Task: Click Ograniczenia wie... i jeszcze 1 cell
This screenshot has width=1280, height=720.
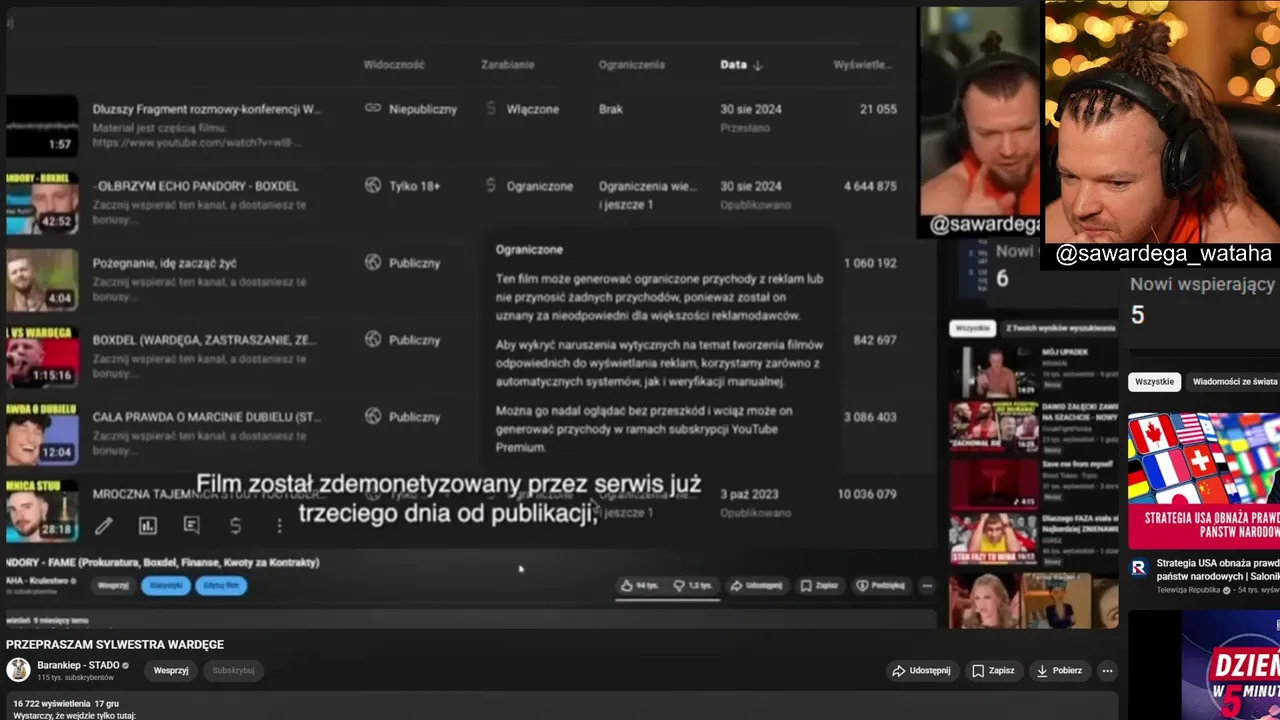Action: 648,195
